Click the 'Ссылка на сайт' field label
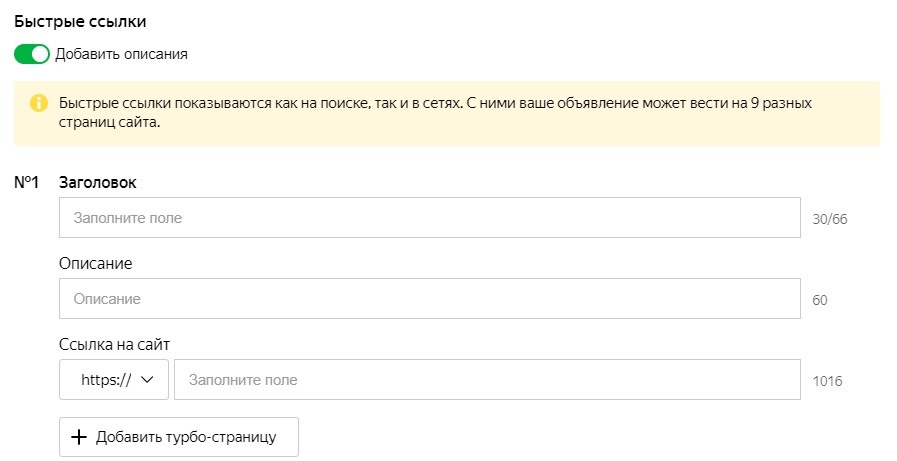This screenshot has height=461, width=897. pyautogui.click(x=115, y=345)
